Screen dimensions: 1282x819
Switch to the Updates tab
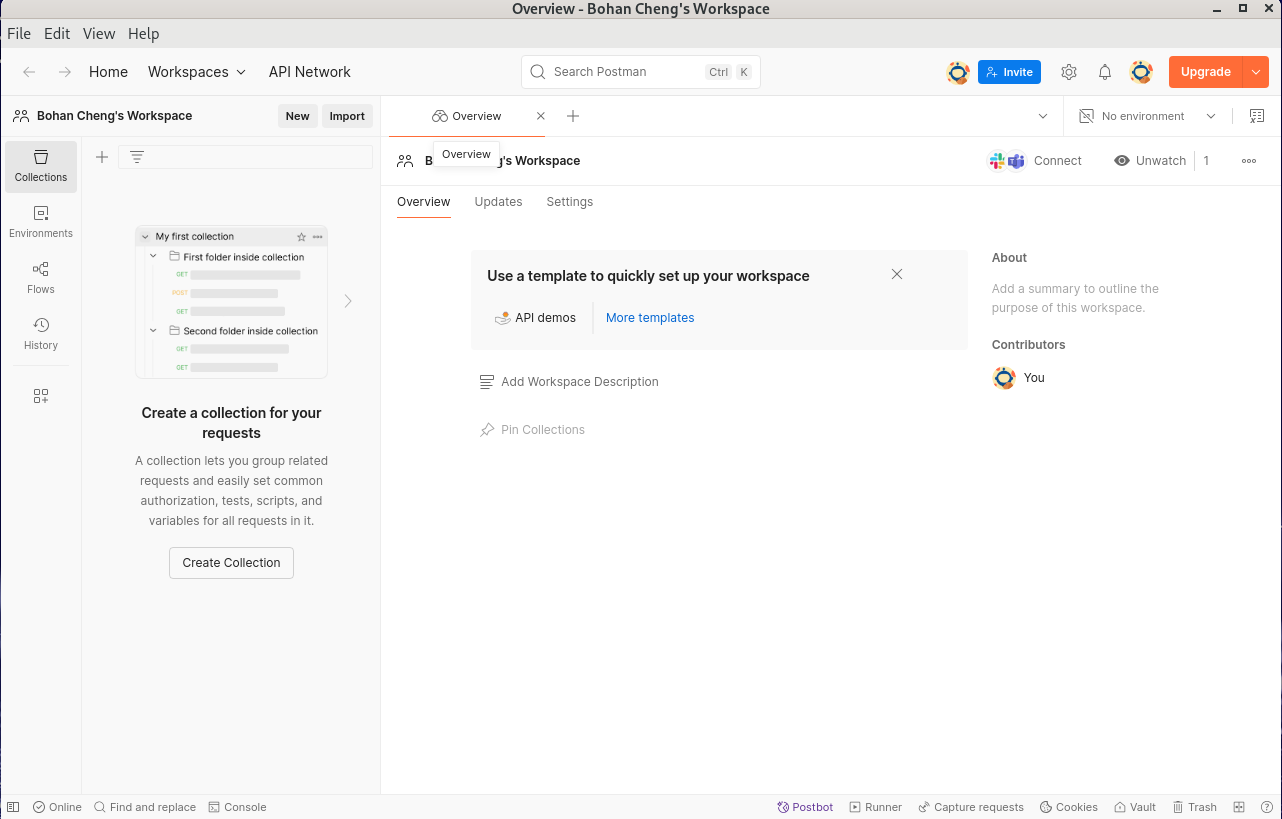pos(498,202)
